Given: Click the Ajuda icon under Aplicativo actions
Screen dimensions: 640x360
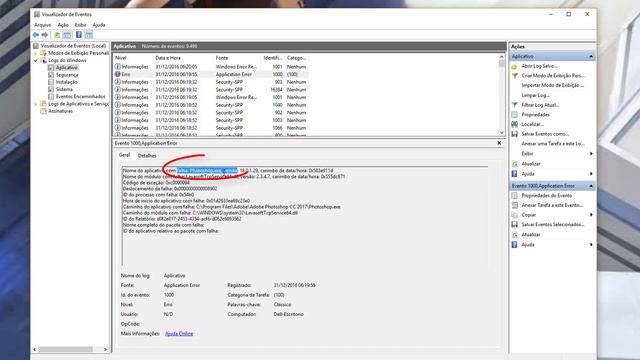Looking at the screenshot, I should [514, 174].
